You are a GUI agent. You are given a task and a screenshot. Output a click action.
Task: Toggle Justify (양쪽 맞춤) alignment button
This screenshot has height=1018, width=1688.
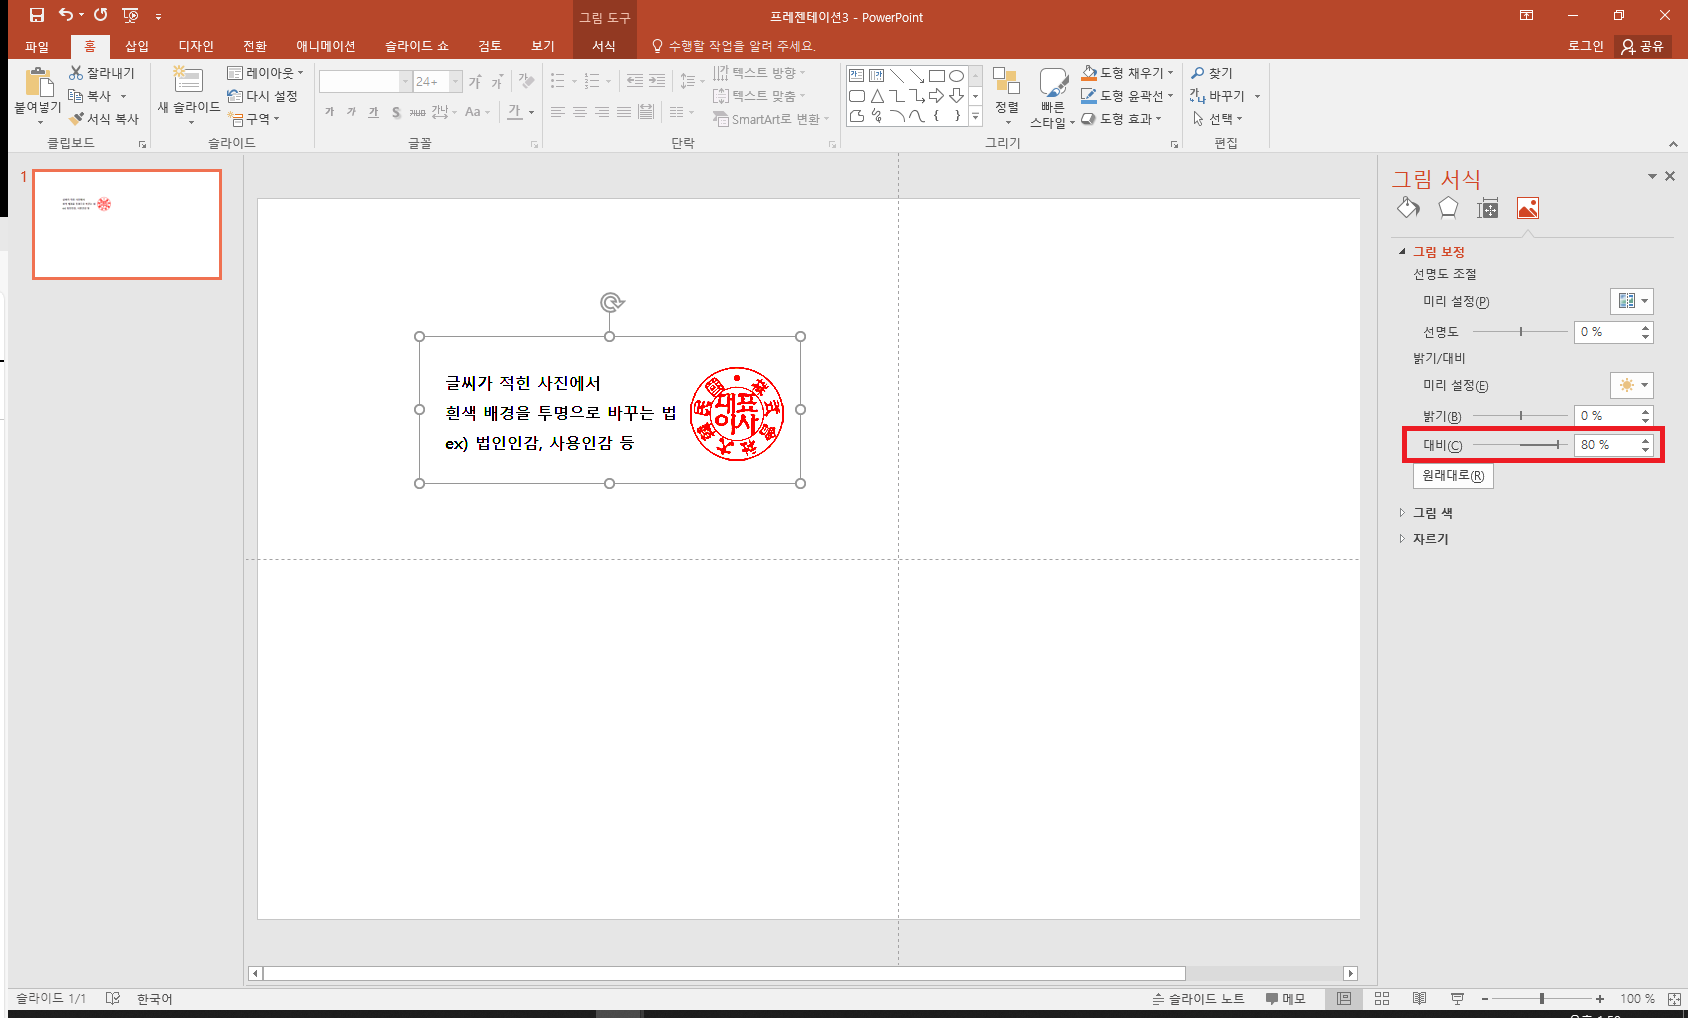tap(624, 112)
